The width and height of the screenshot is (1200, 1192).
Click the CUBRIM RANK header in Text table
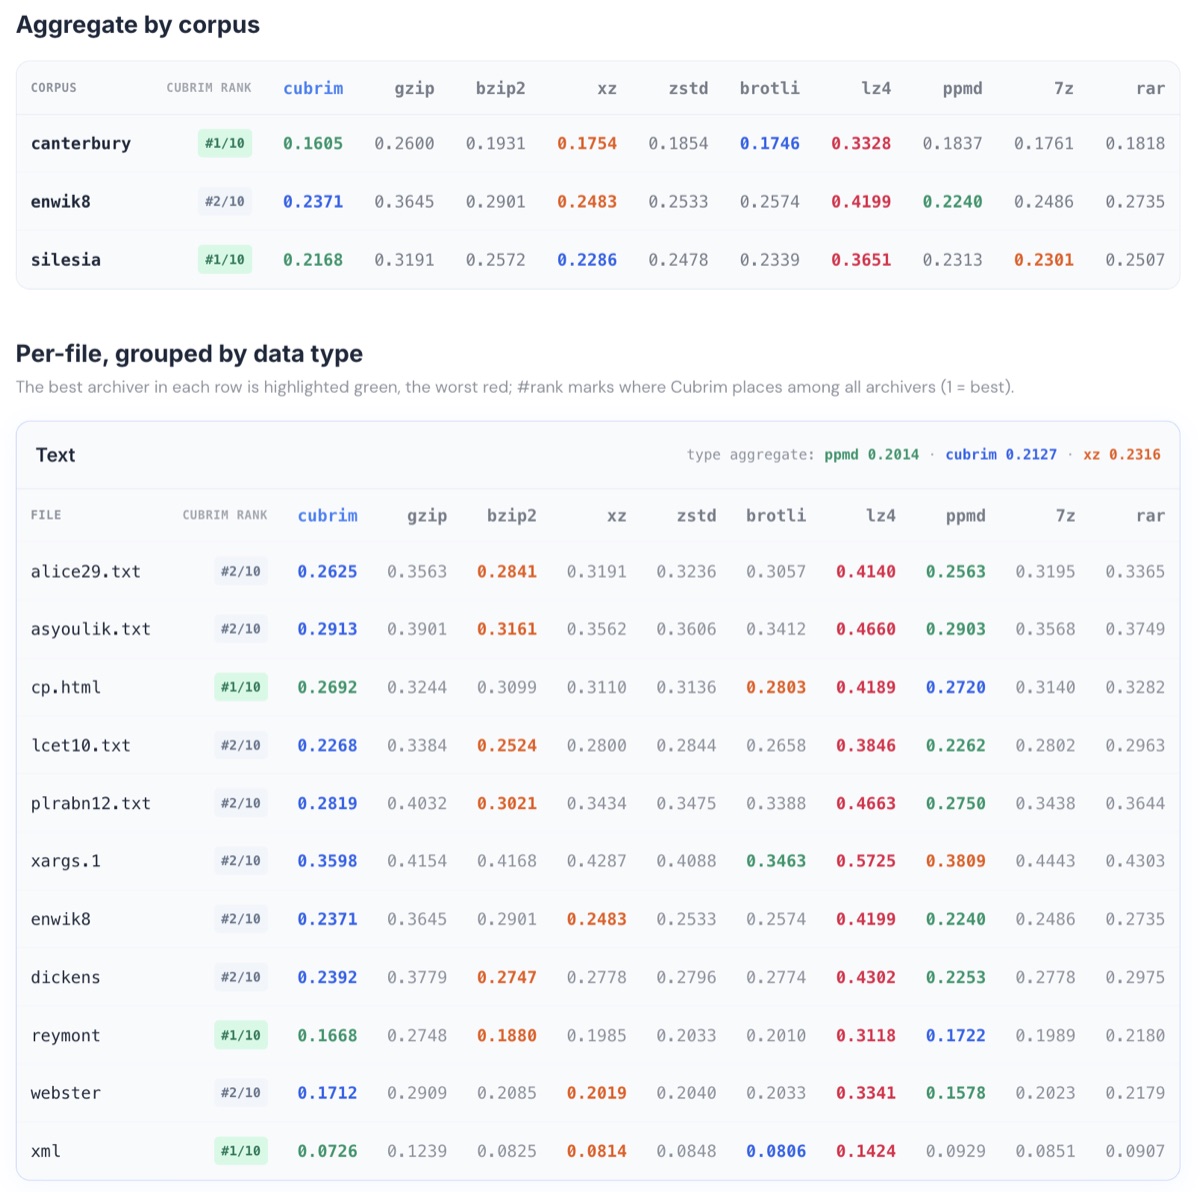point(225,515)
